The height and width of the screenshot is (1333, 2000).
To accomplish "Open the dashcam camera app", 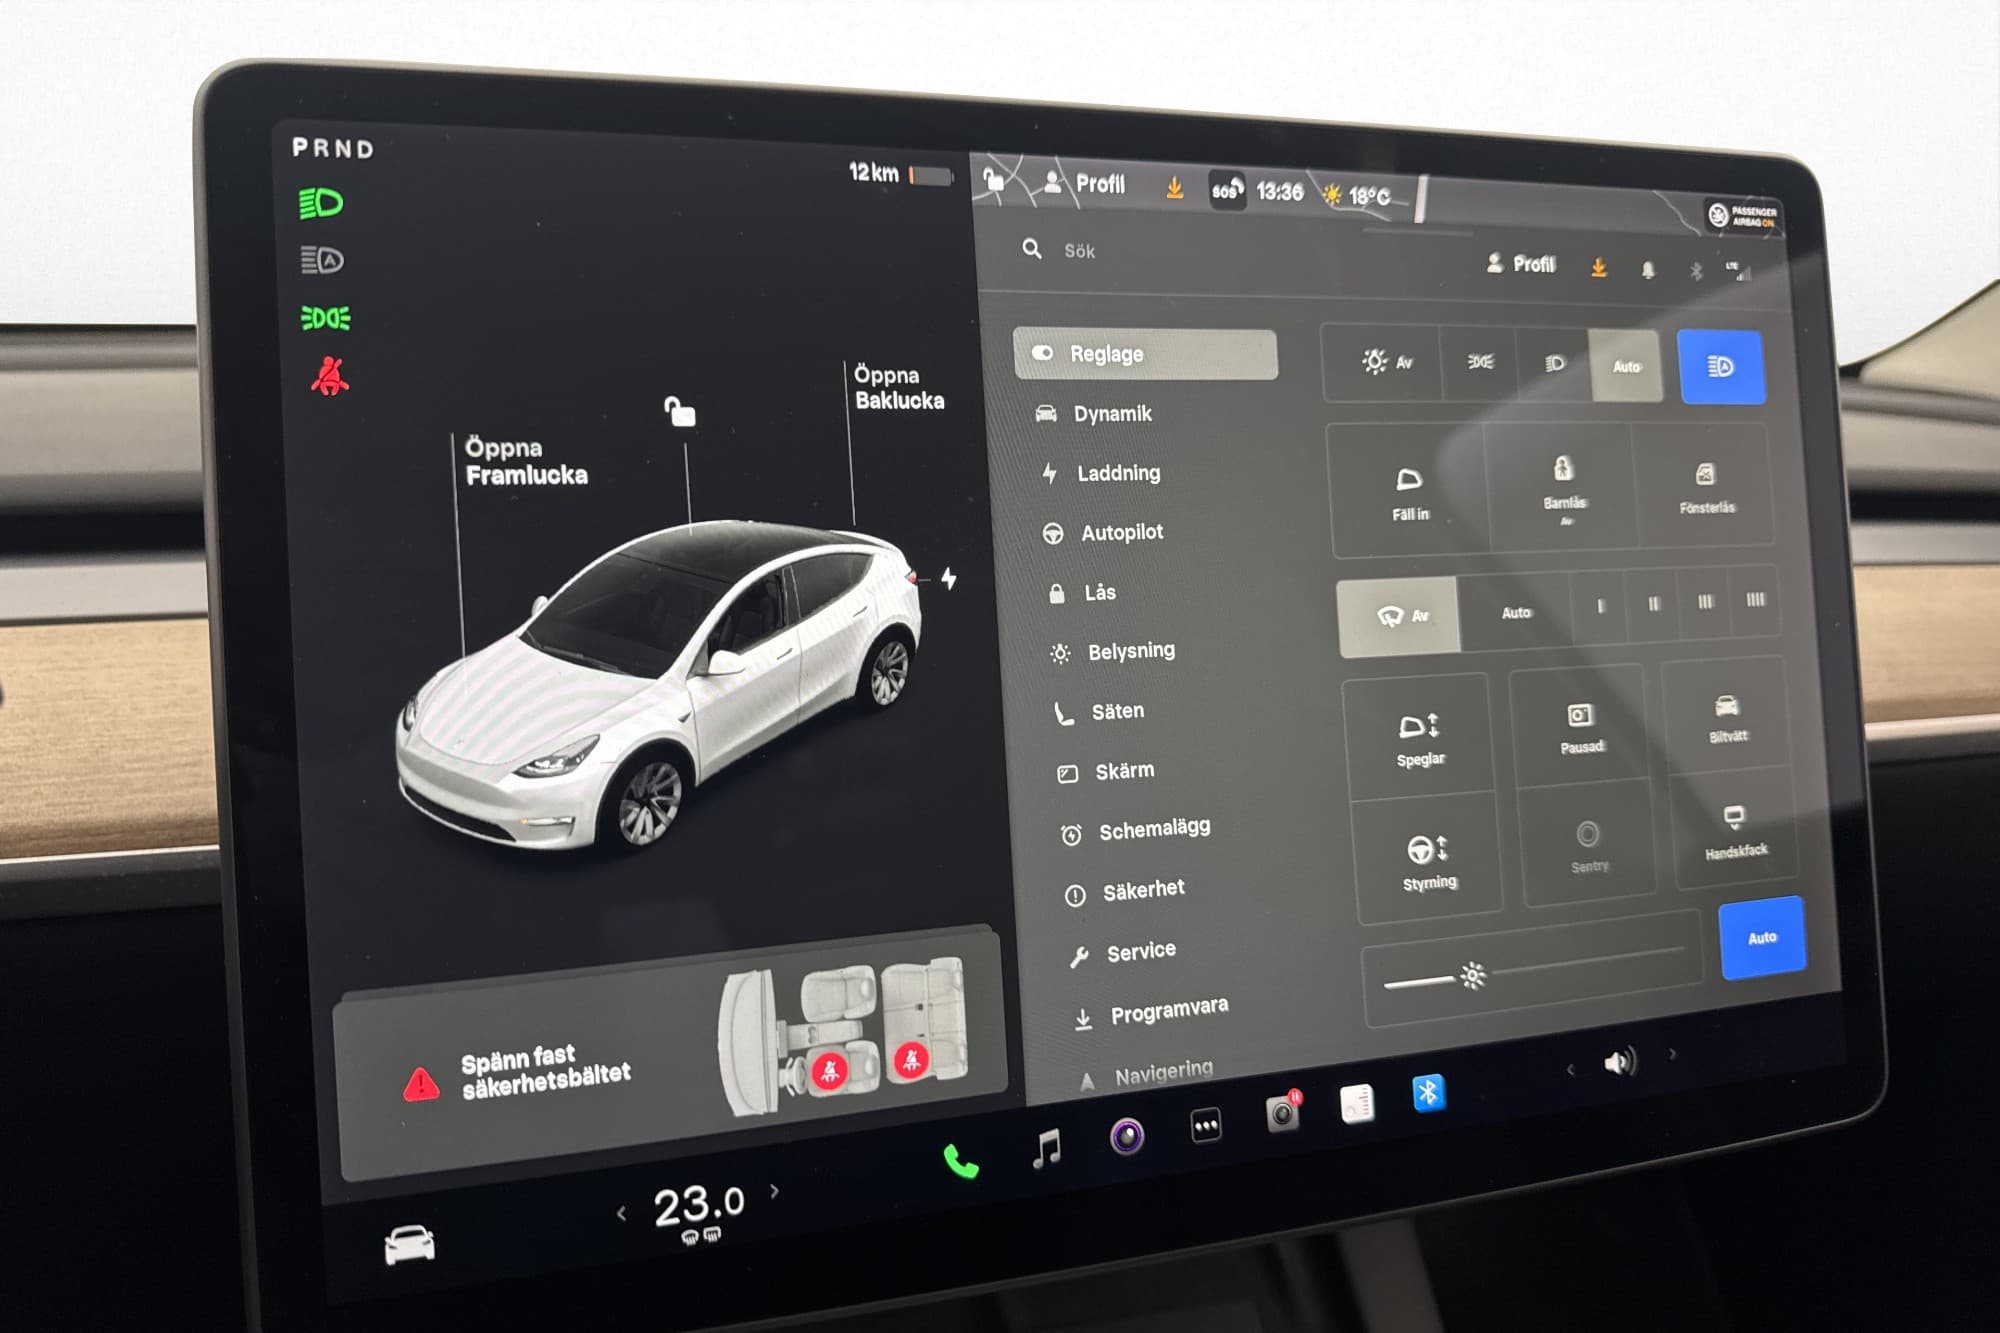I will (x=1282, y=1113).
